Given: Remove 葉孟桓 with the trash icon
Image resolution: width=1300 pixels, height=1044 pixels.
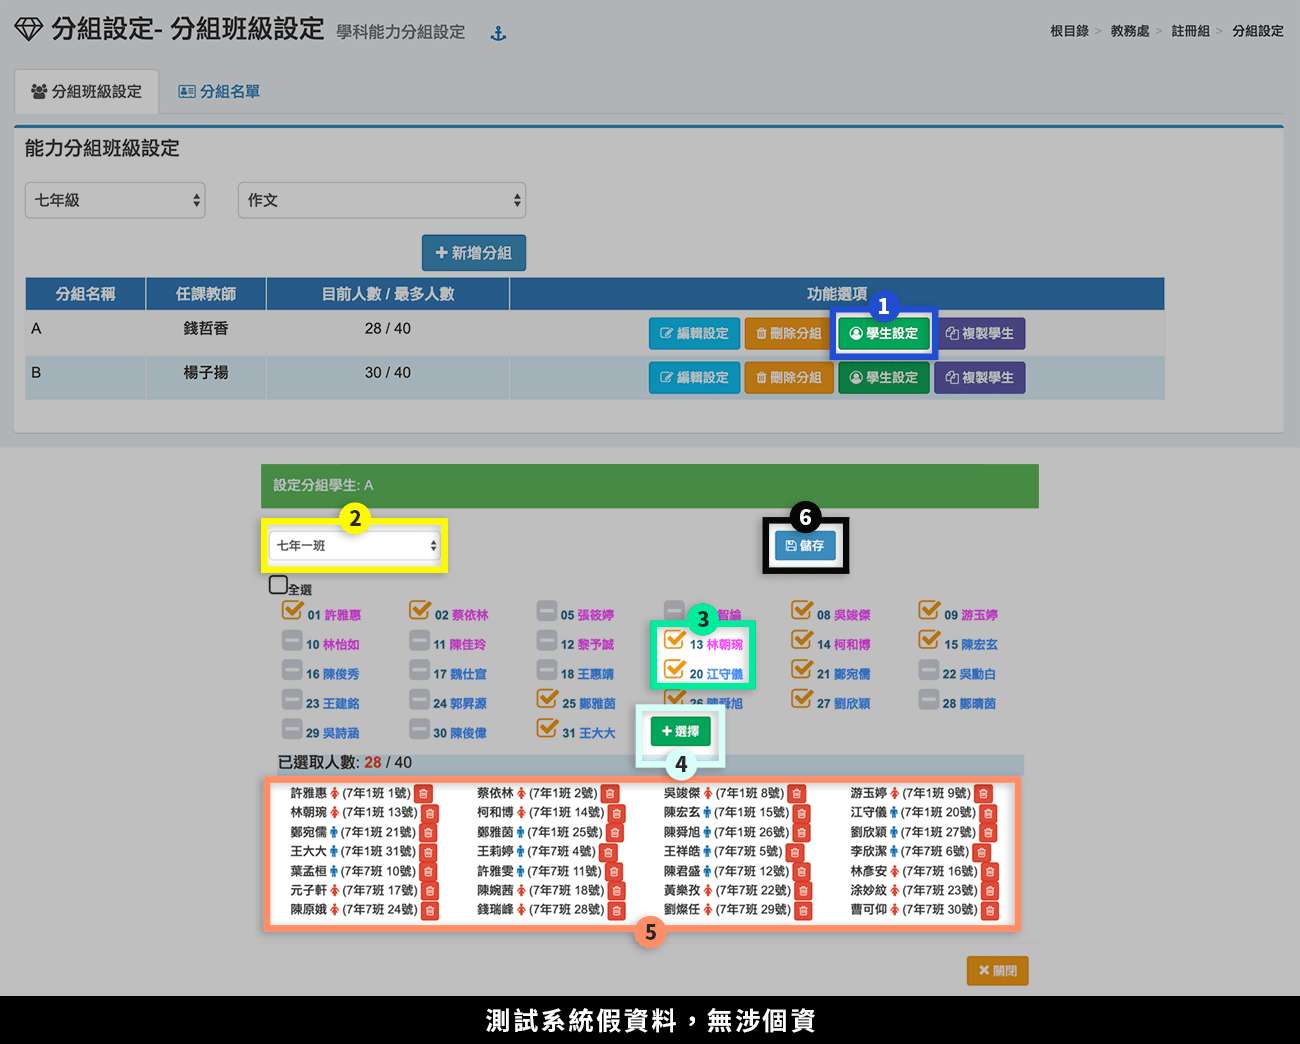Looking at the screenshot, I should click(428, 872).
